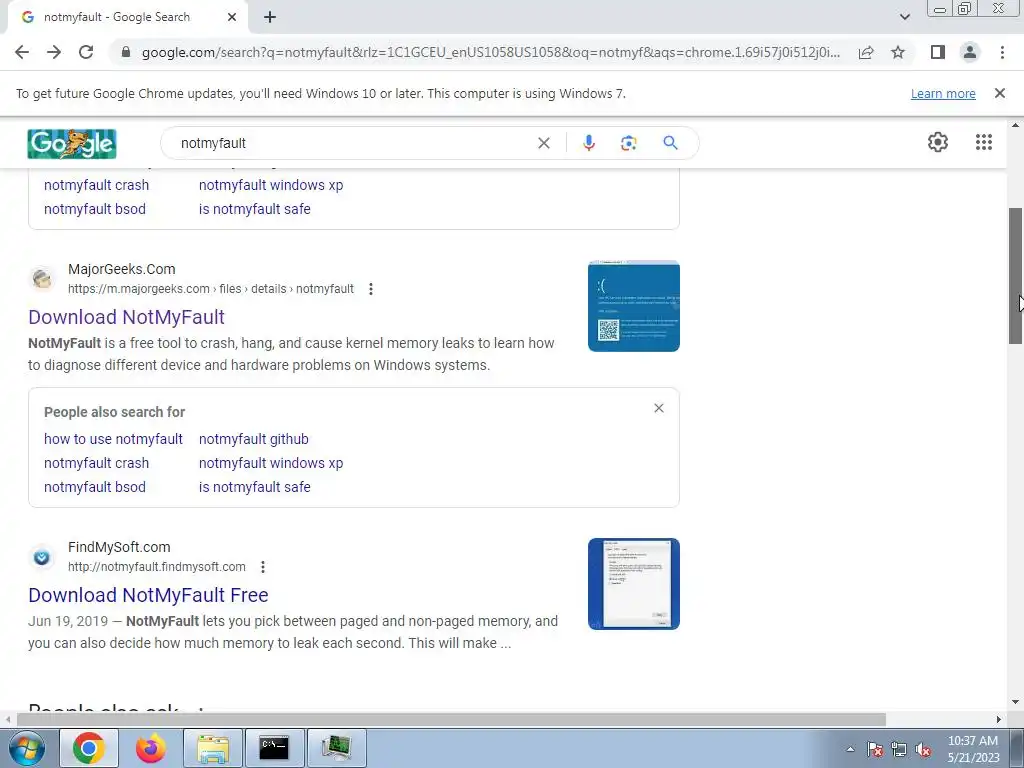Open the Command Prompt taskbar button
This screenshot has height=768, width=1024.
pos(274,748)
